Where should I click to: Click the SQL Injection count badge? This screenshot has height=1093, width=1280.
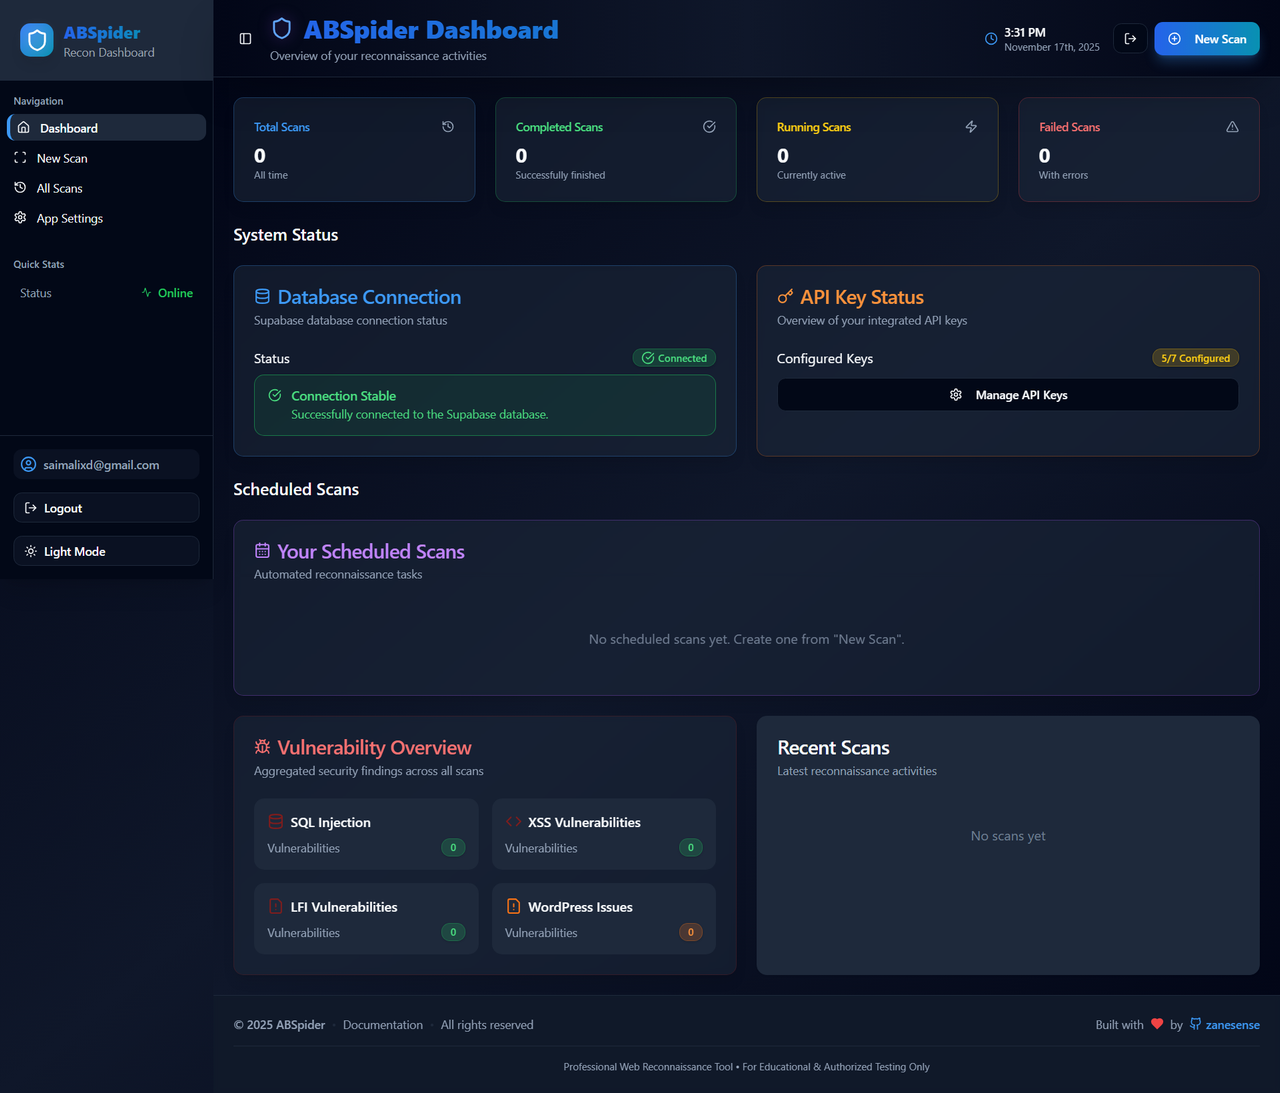tap(453, 848)
